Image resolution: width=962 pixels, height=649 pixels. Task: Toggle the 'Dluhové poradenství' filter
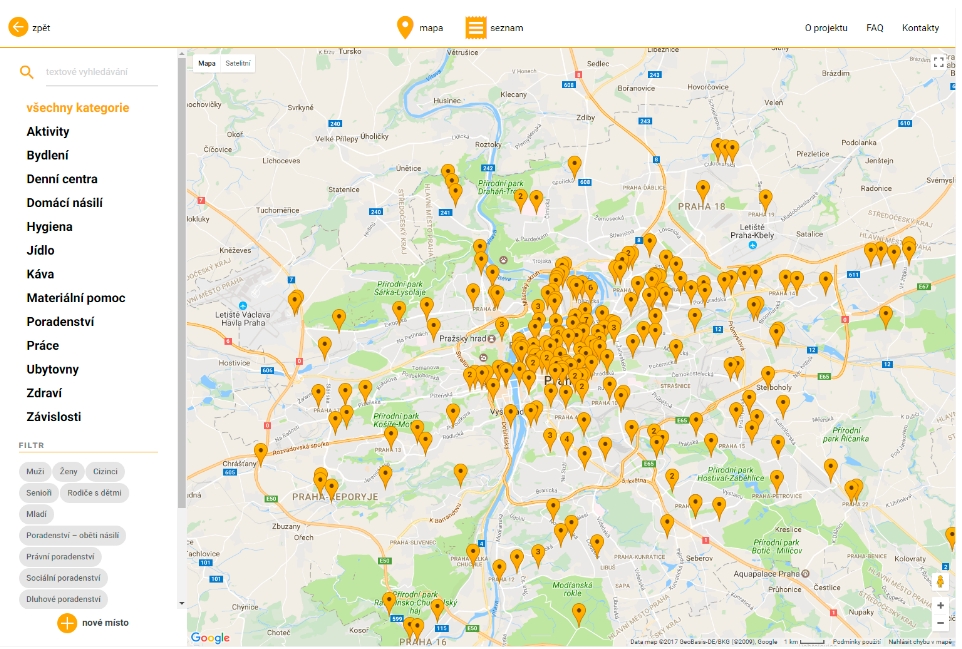point(64,599)
